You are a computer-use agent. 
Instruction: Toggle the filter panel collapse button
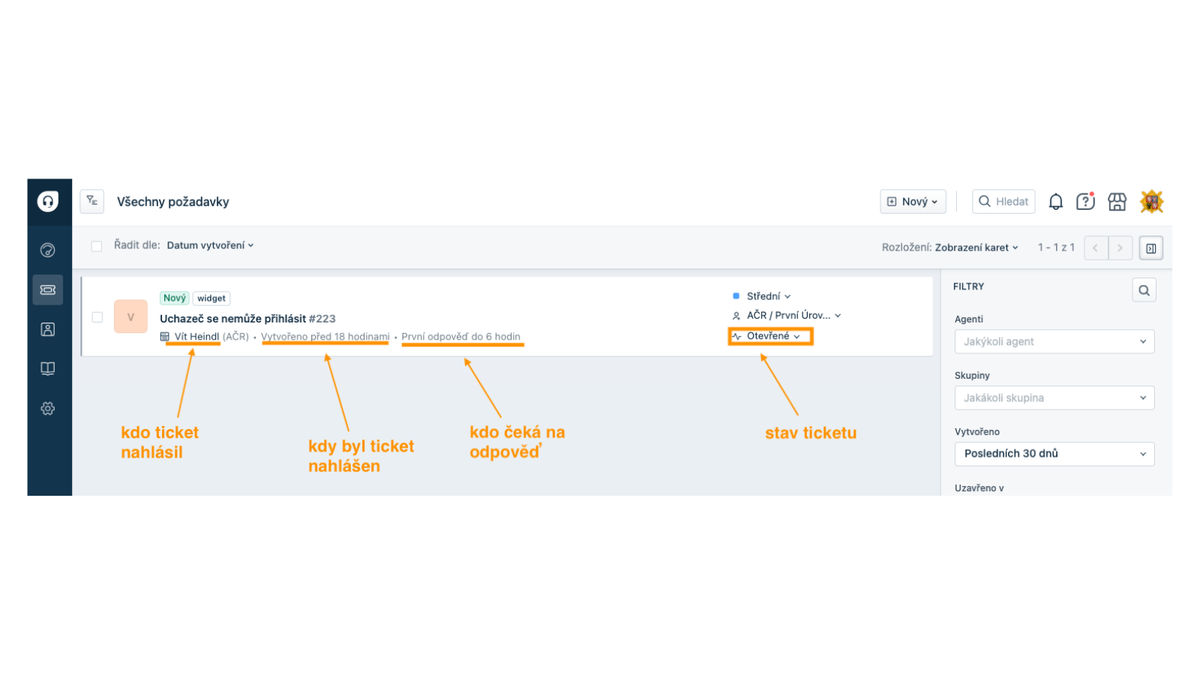click(x=1151, y=248)
